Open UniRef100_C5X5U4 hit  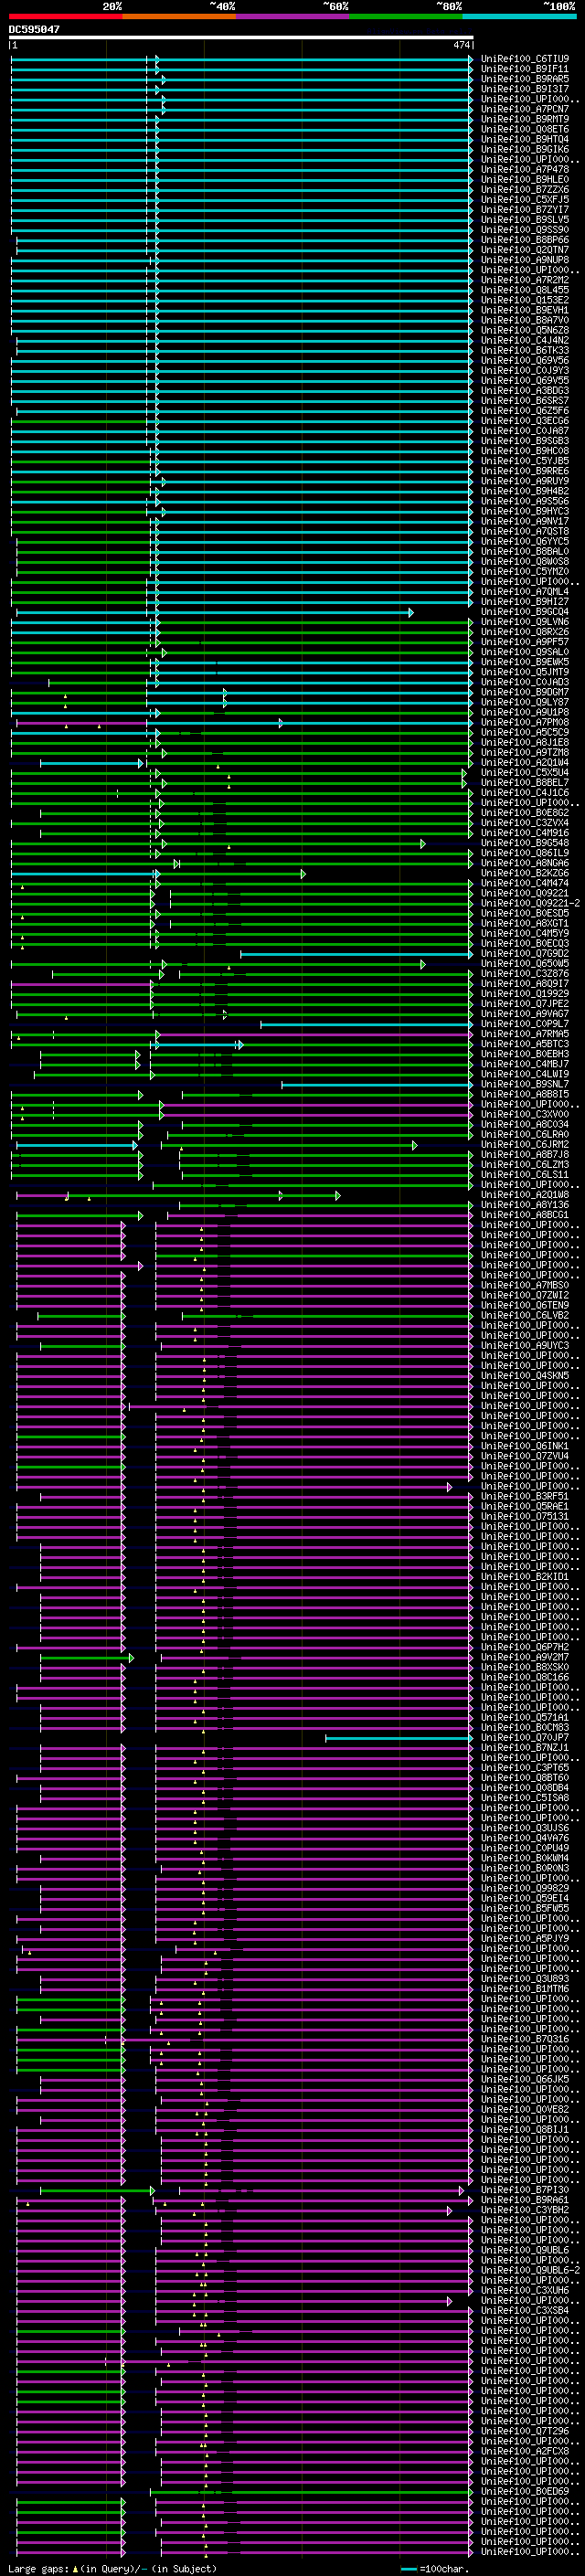pos(525,772)
